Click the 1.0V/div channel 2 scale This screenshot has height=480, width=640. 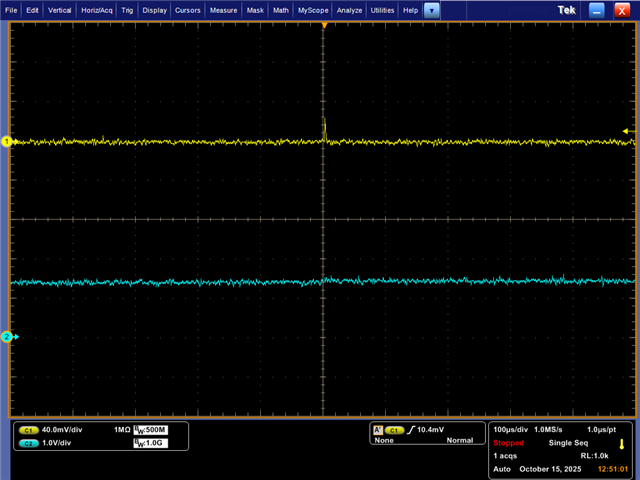pyautogui.click(x=57, y=443)
